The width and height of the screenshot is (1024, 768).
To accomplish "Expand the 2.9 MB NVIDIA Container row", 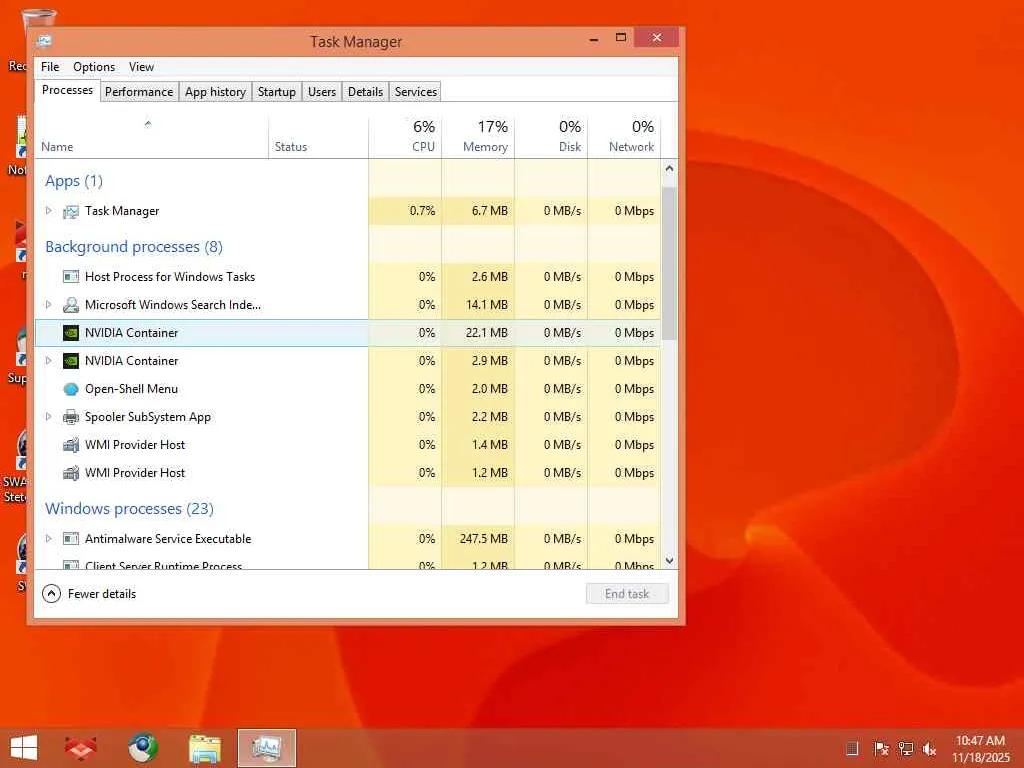I will click(48, 360).
